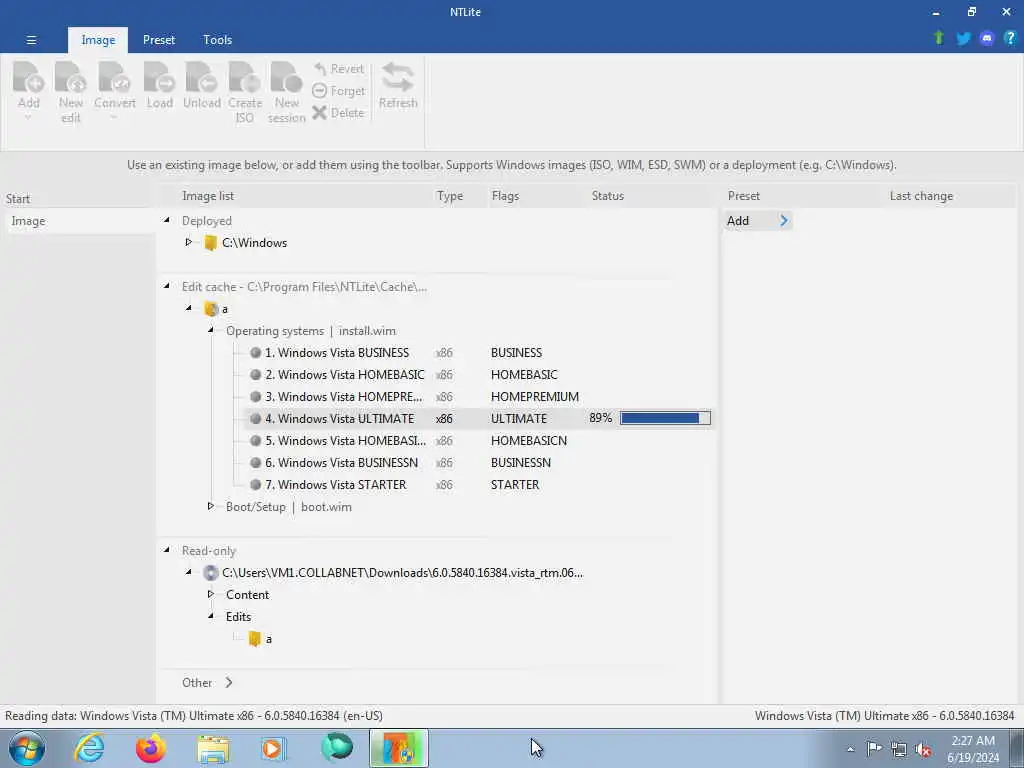
Task: Click the Refresh toolbar icon
Action: (398, 78)
